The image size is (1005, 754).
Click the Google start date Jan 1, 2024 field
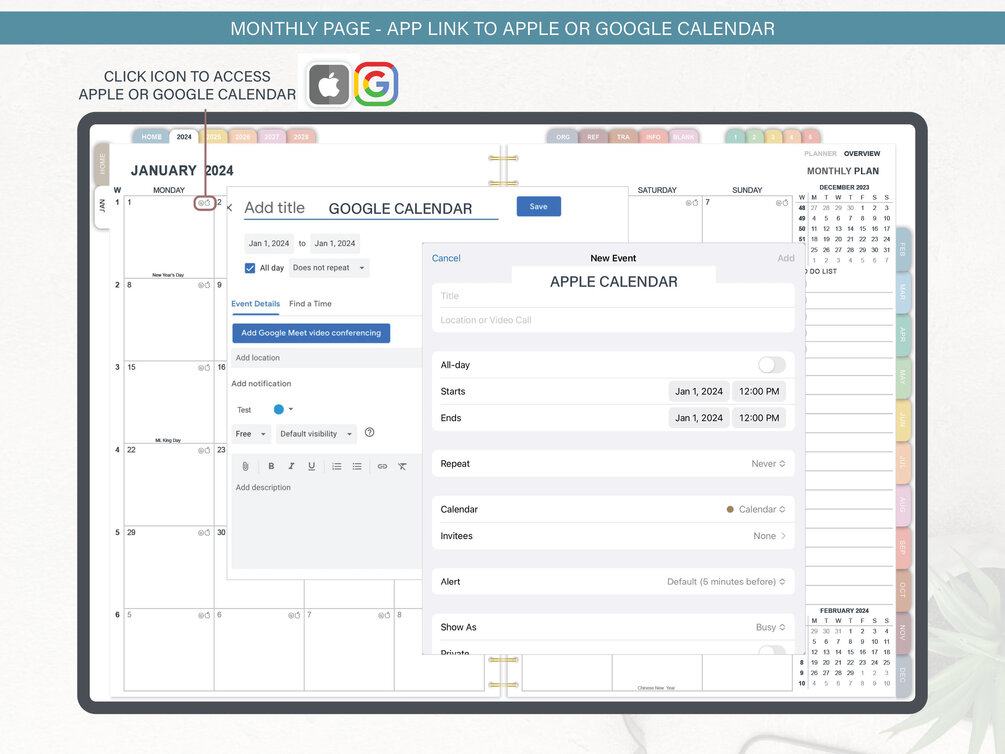click(269, 243)
